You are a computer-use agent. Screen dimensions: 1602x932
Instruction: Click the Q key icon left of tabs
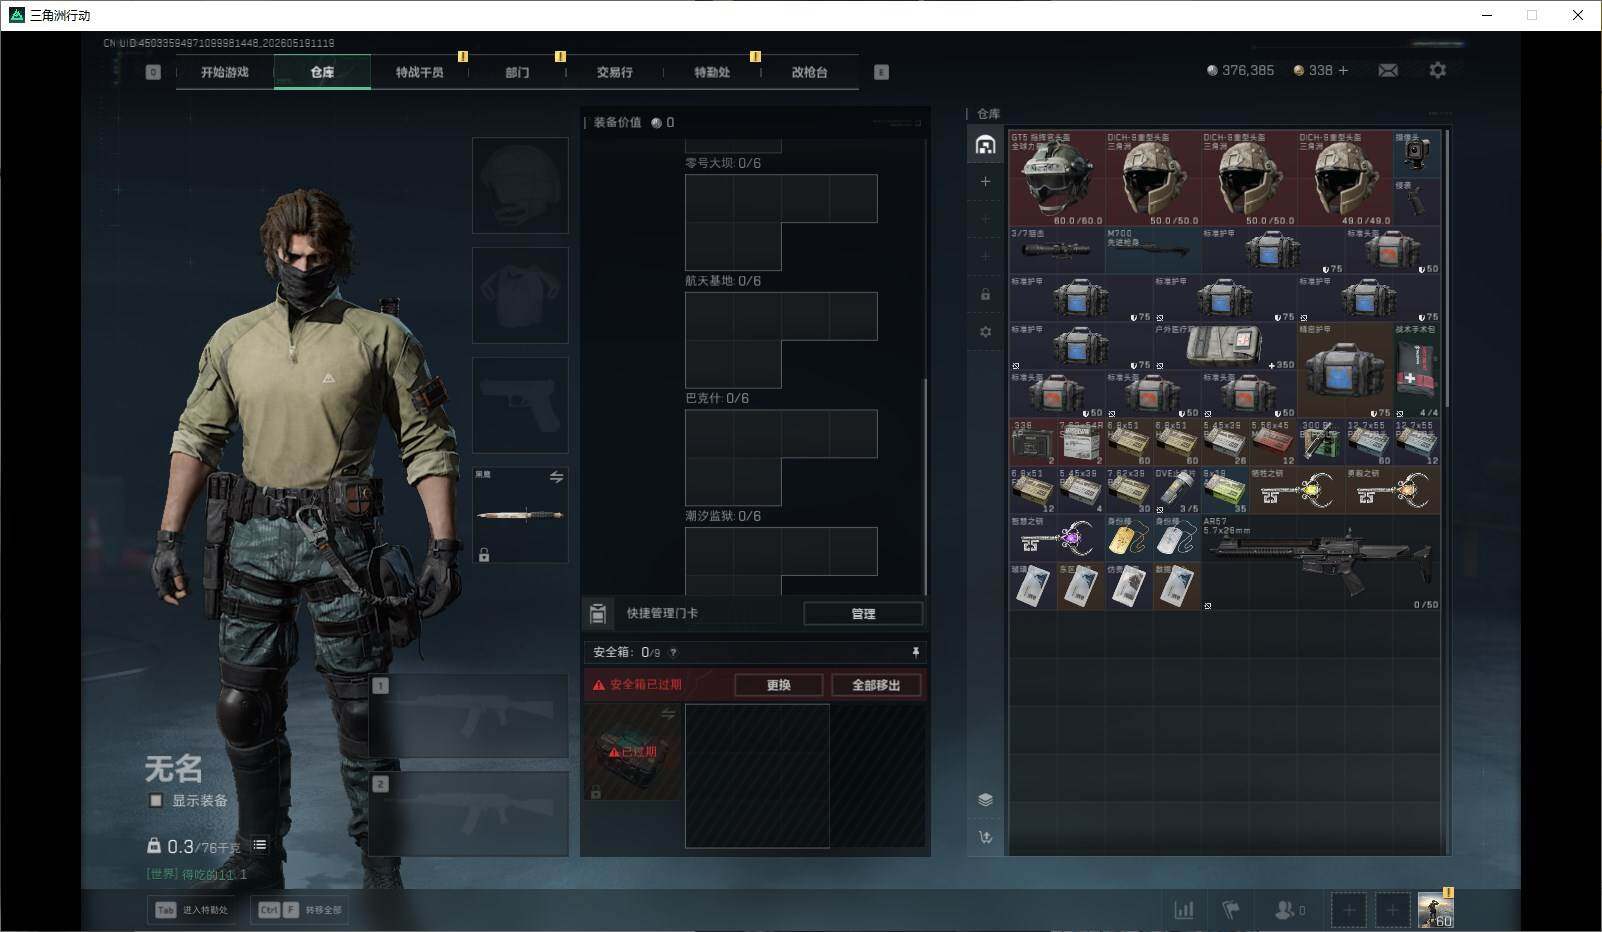153,72
